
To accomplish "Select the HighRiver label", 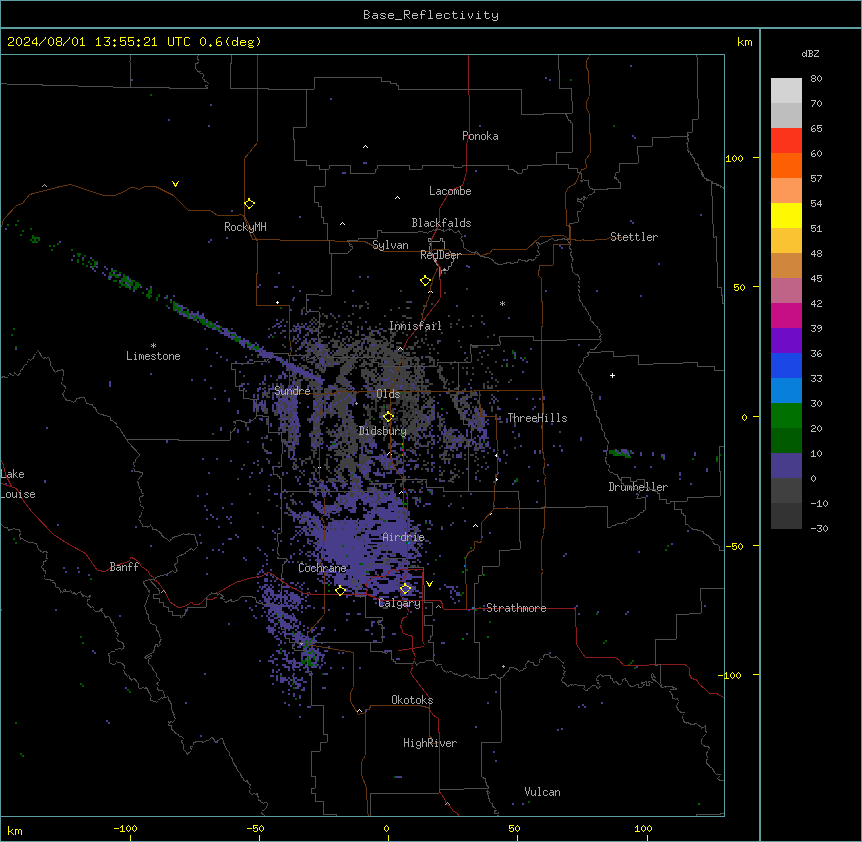I will [430, 743].
